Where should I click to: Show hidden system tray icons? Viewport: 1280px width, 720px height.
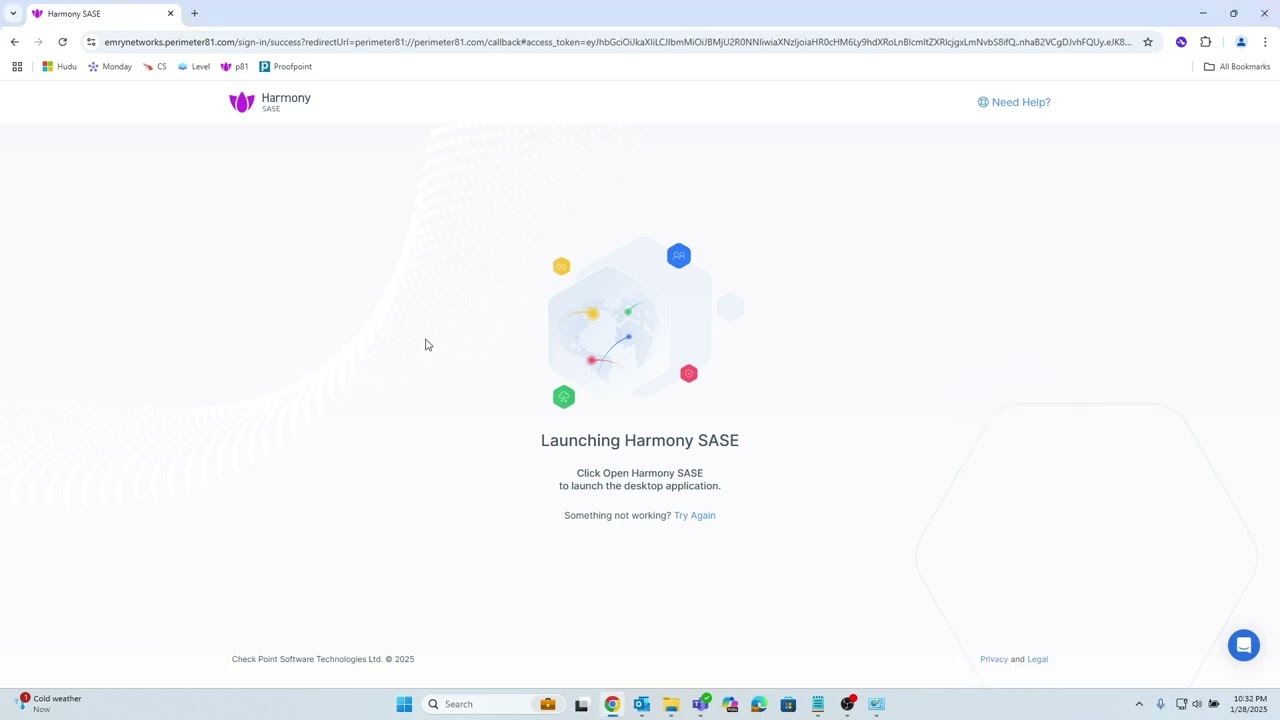tap(1138, 704)
